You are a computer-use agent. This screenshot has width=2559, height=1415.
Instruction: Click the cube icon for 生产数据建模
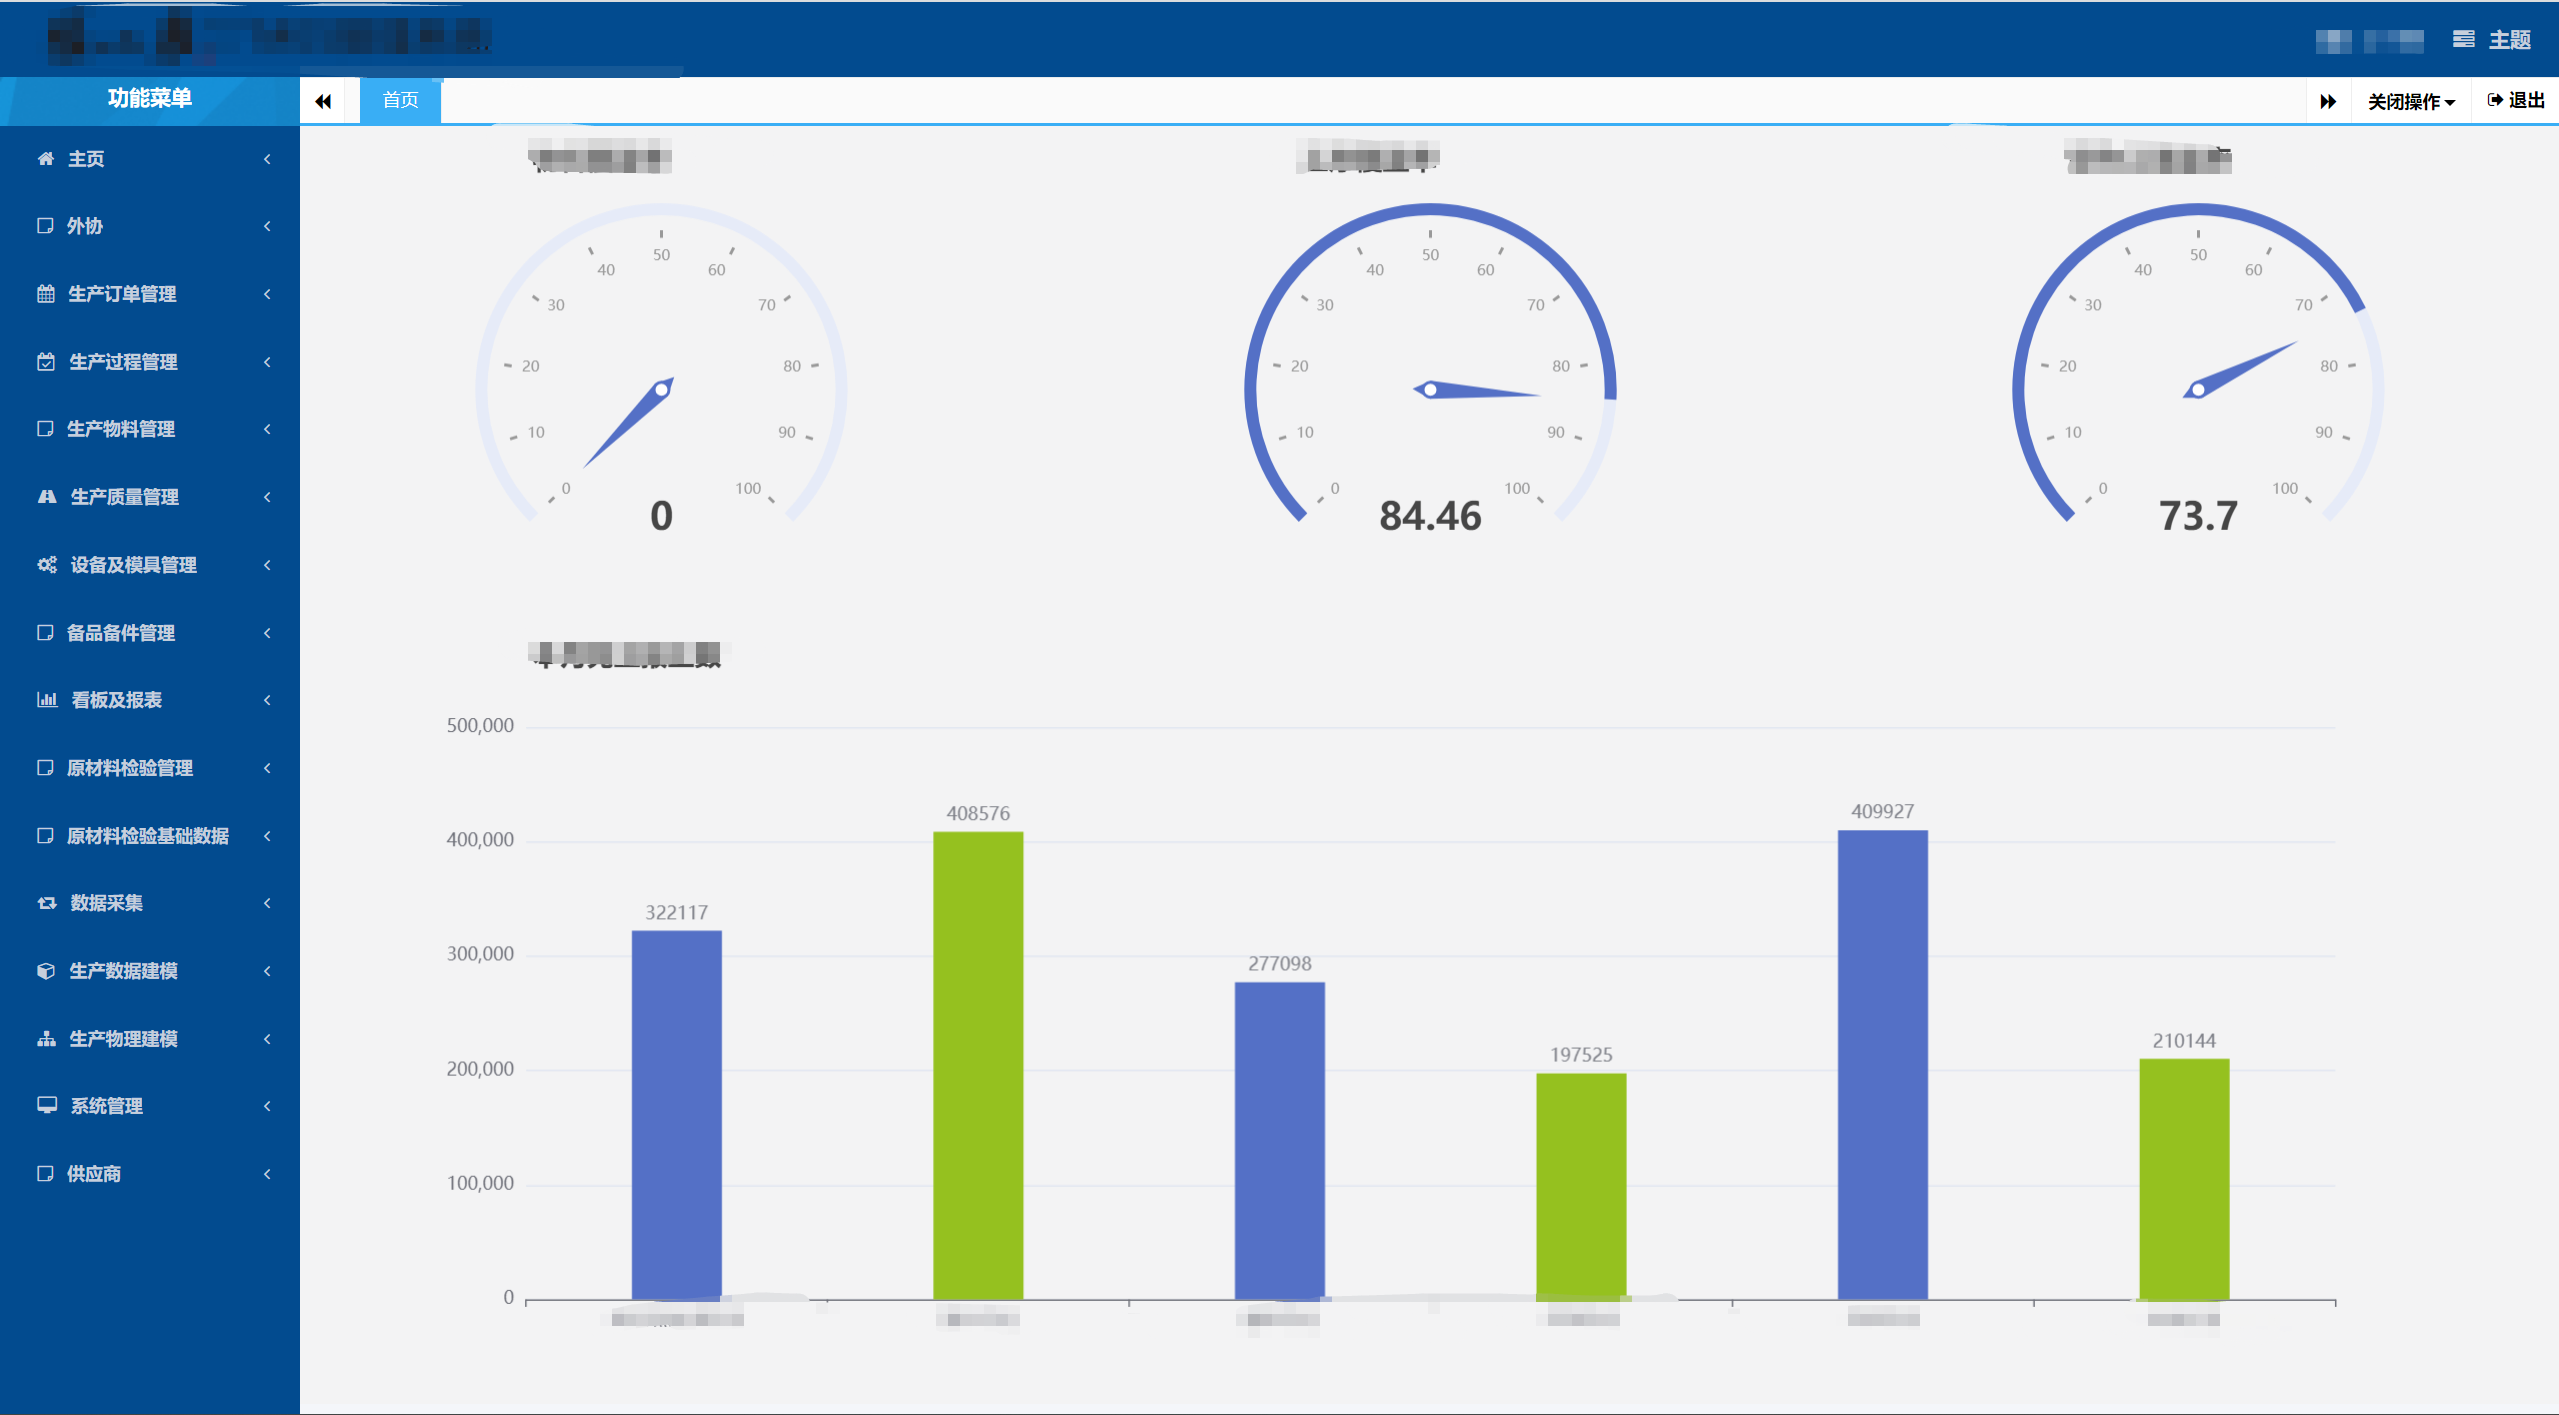point(46,970)
